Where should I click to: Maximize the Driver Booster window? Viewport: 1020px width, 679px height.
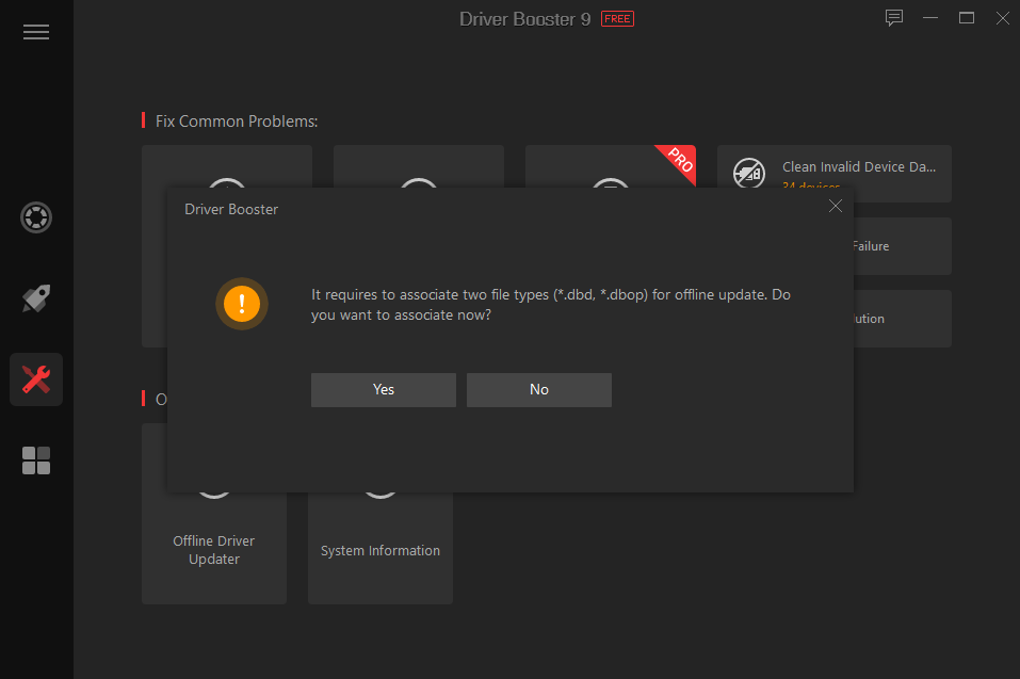tap(967, 18)
